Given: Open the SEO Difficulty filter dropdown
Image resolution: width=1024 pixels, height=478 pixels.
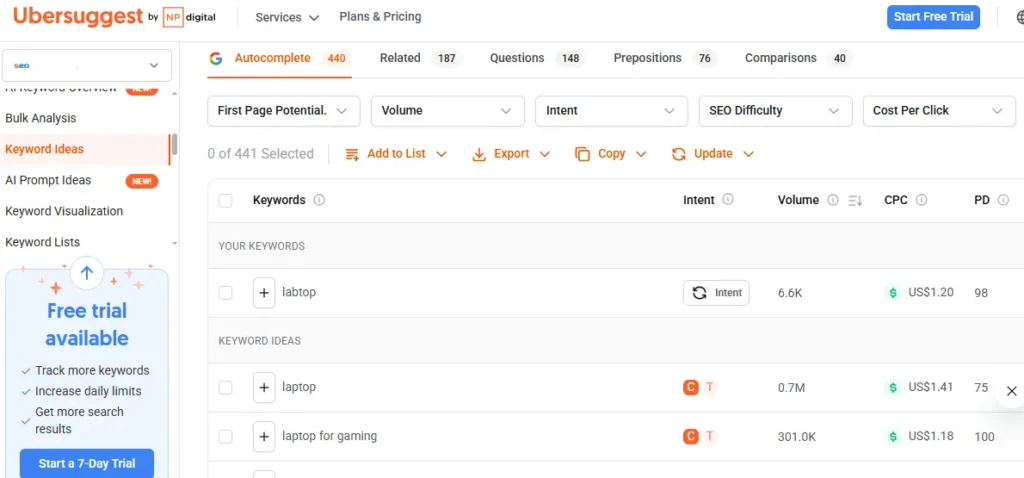Looking at the screenshot, I should 775,111.
